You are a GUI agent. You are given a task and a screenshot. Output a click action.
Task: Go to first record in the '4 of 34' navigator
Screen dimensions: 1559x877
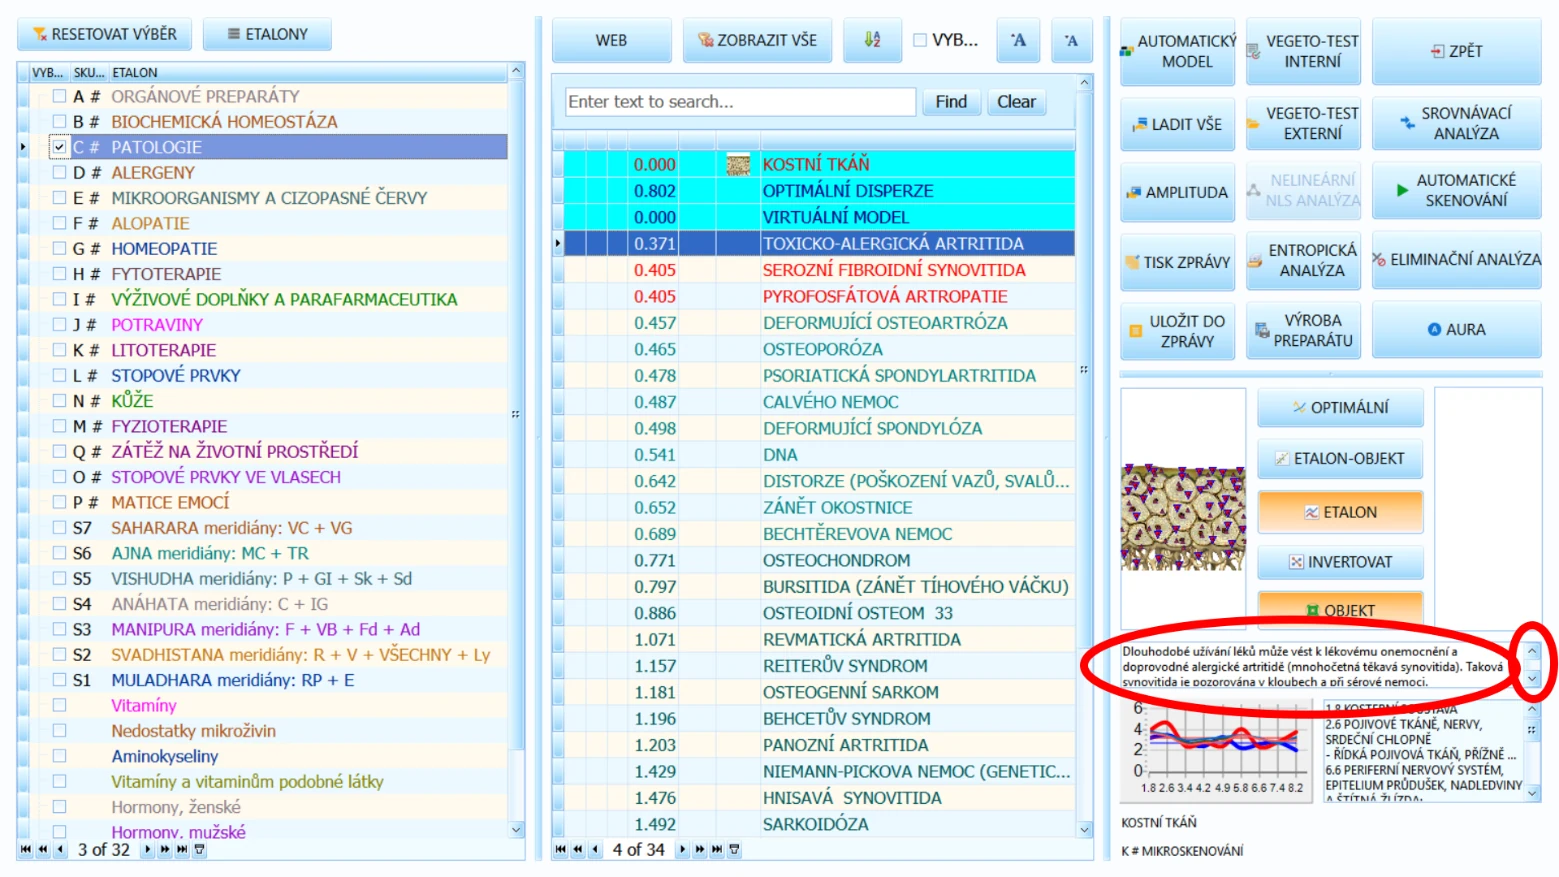point(560,850)
